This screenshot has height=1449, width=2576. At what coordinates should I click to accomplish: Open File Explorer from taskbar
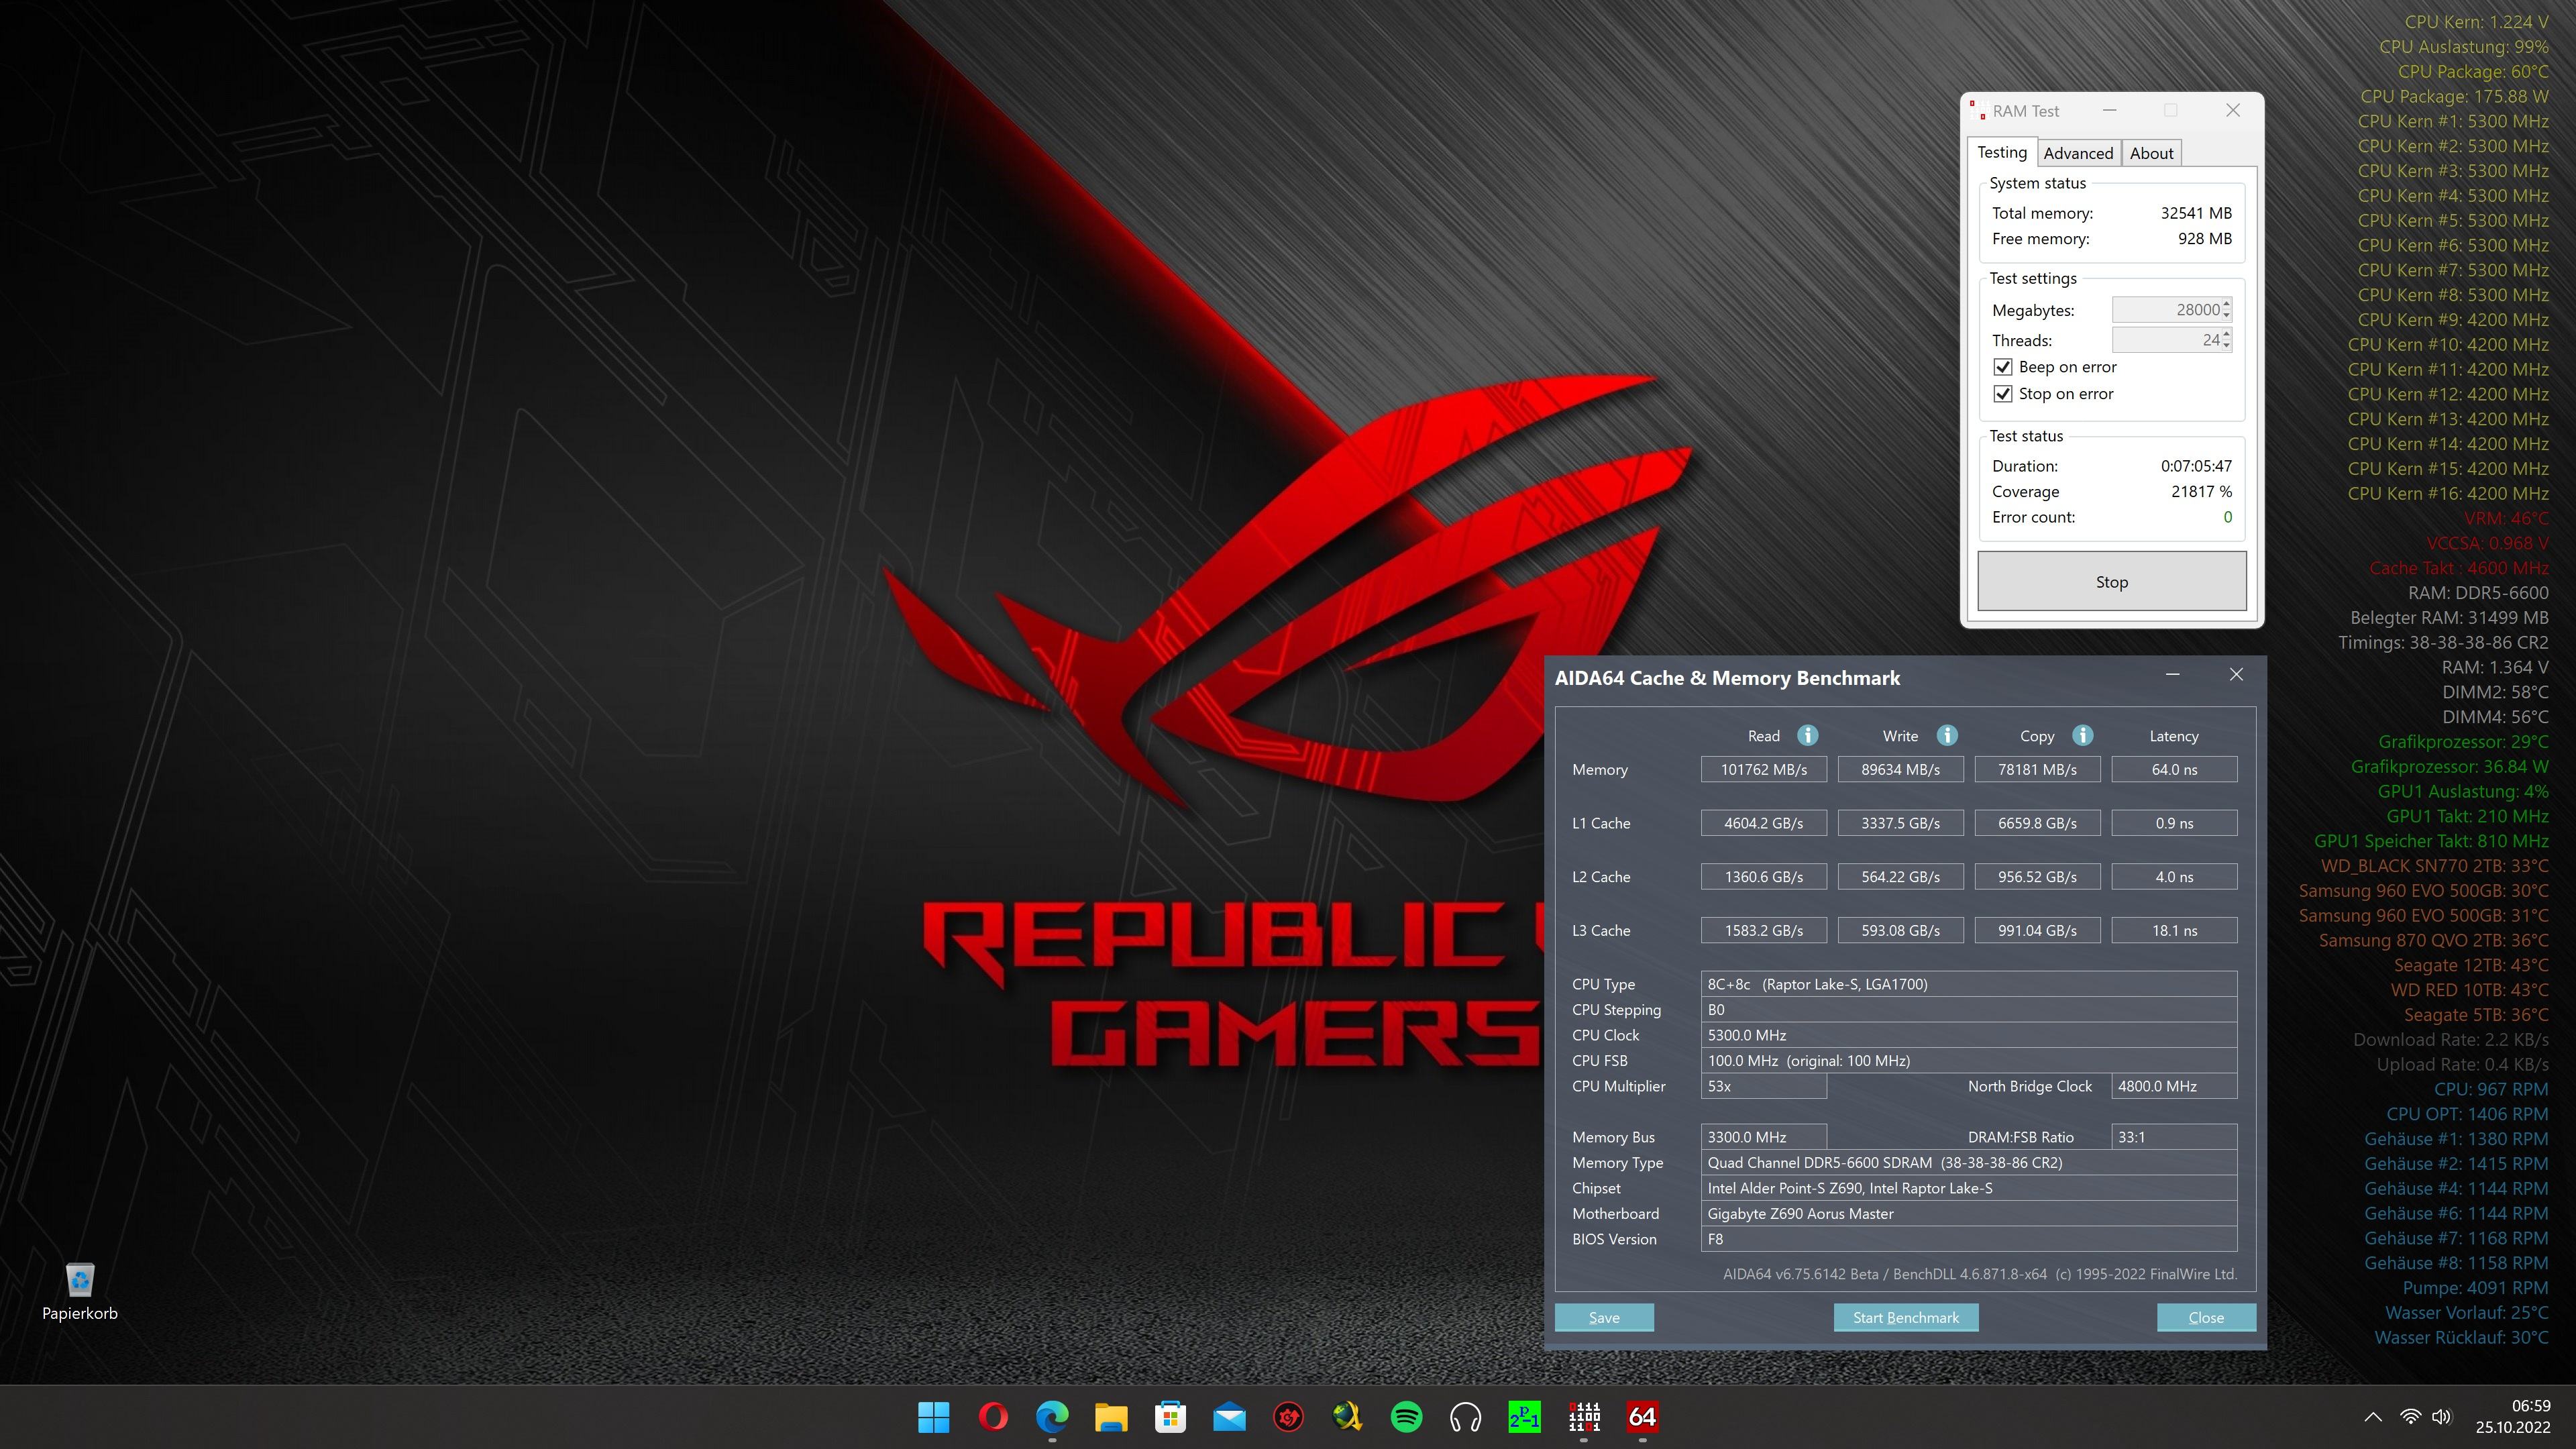(x=1111, y=1417)
